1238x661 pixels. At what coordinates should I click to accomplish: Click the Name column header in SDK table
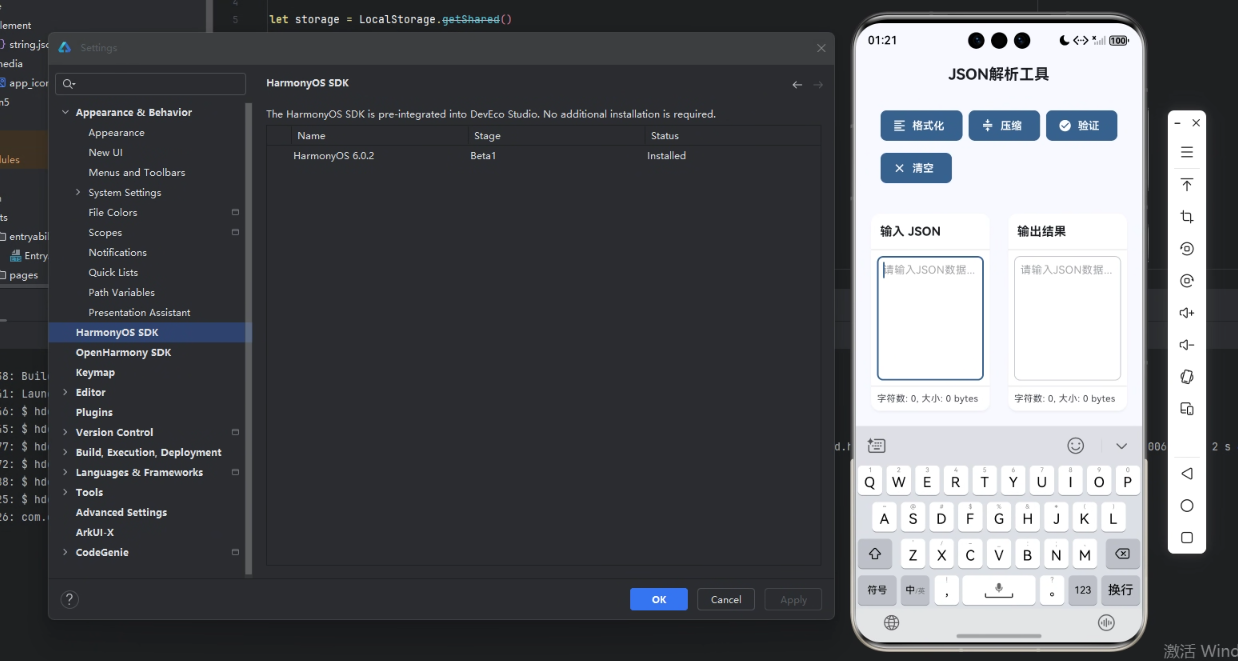(380, 136)
